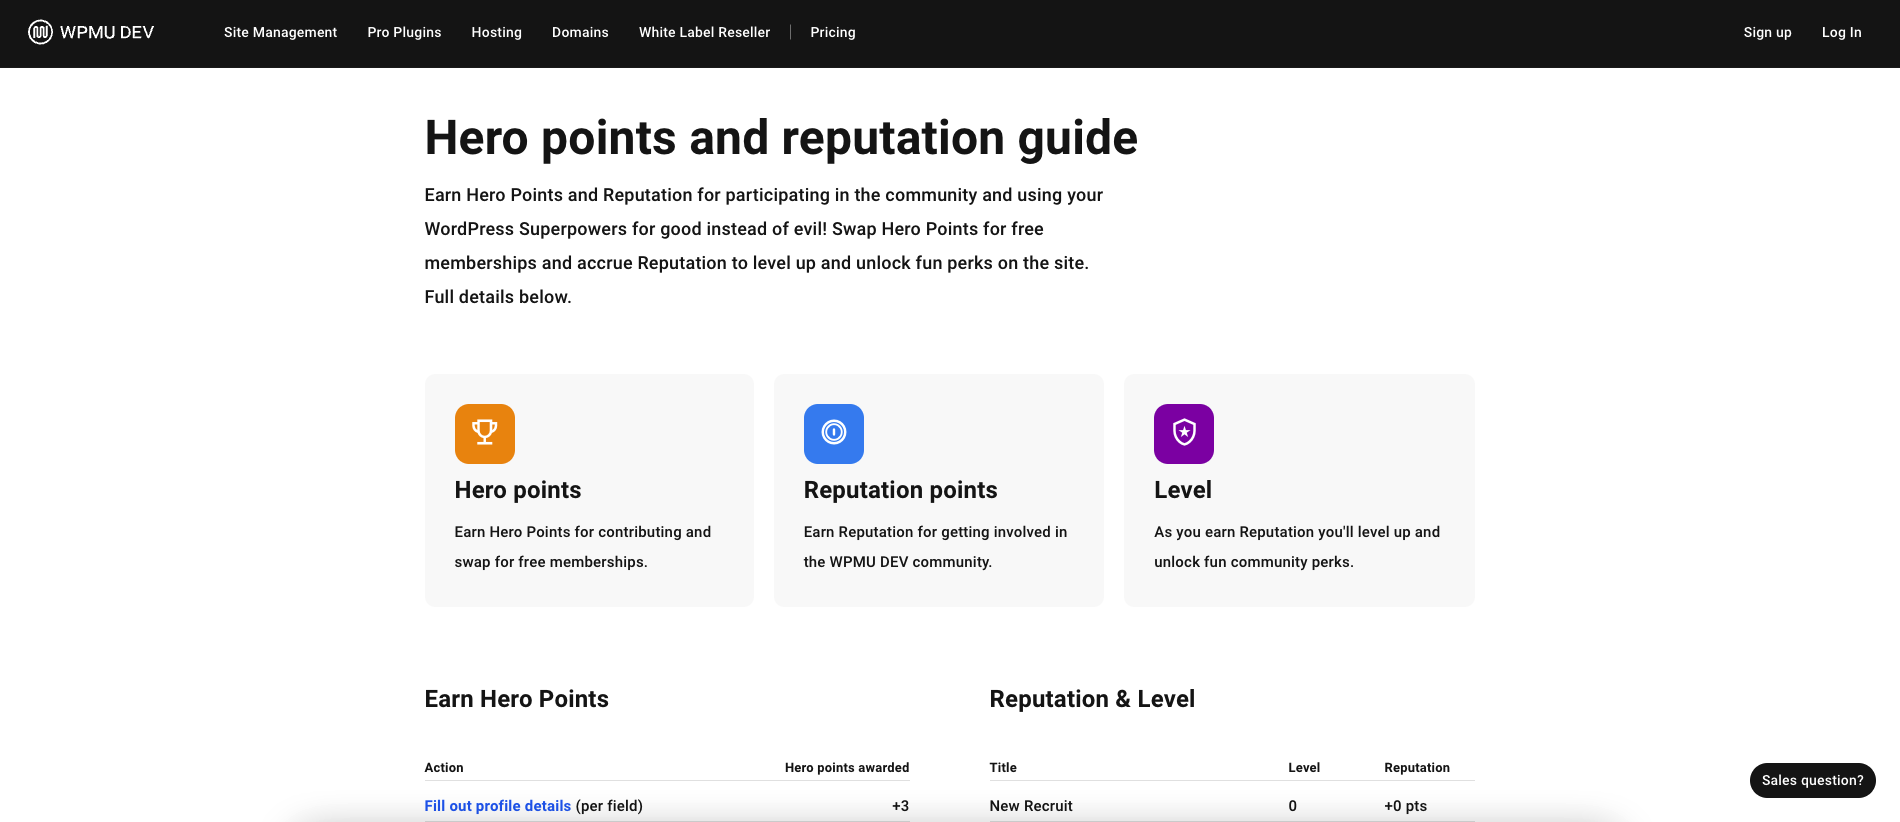Click the Level column header
1900x822 pixels.
pyautogui.click(x=1304, y=768)
